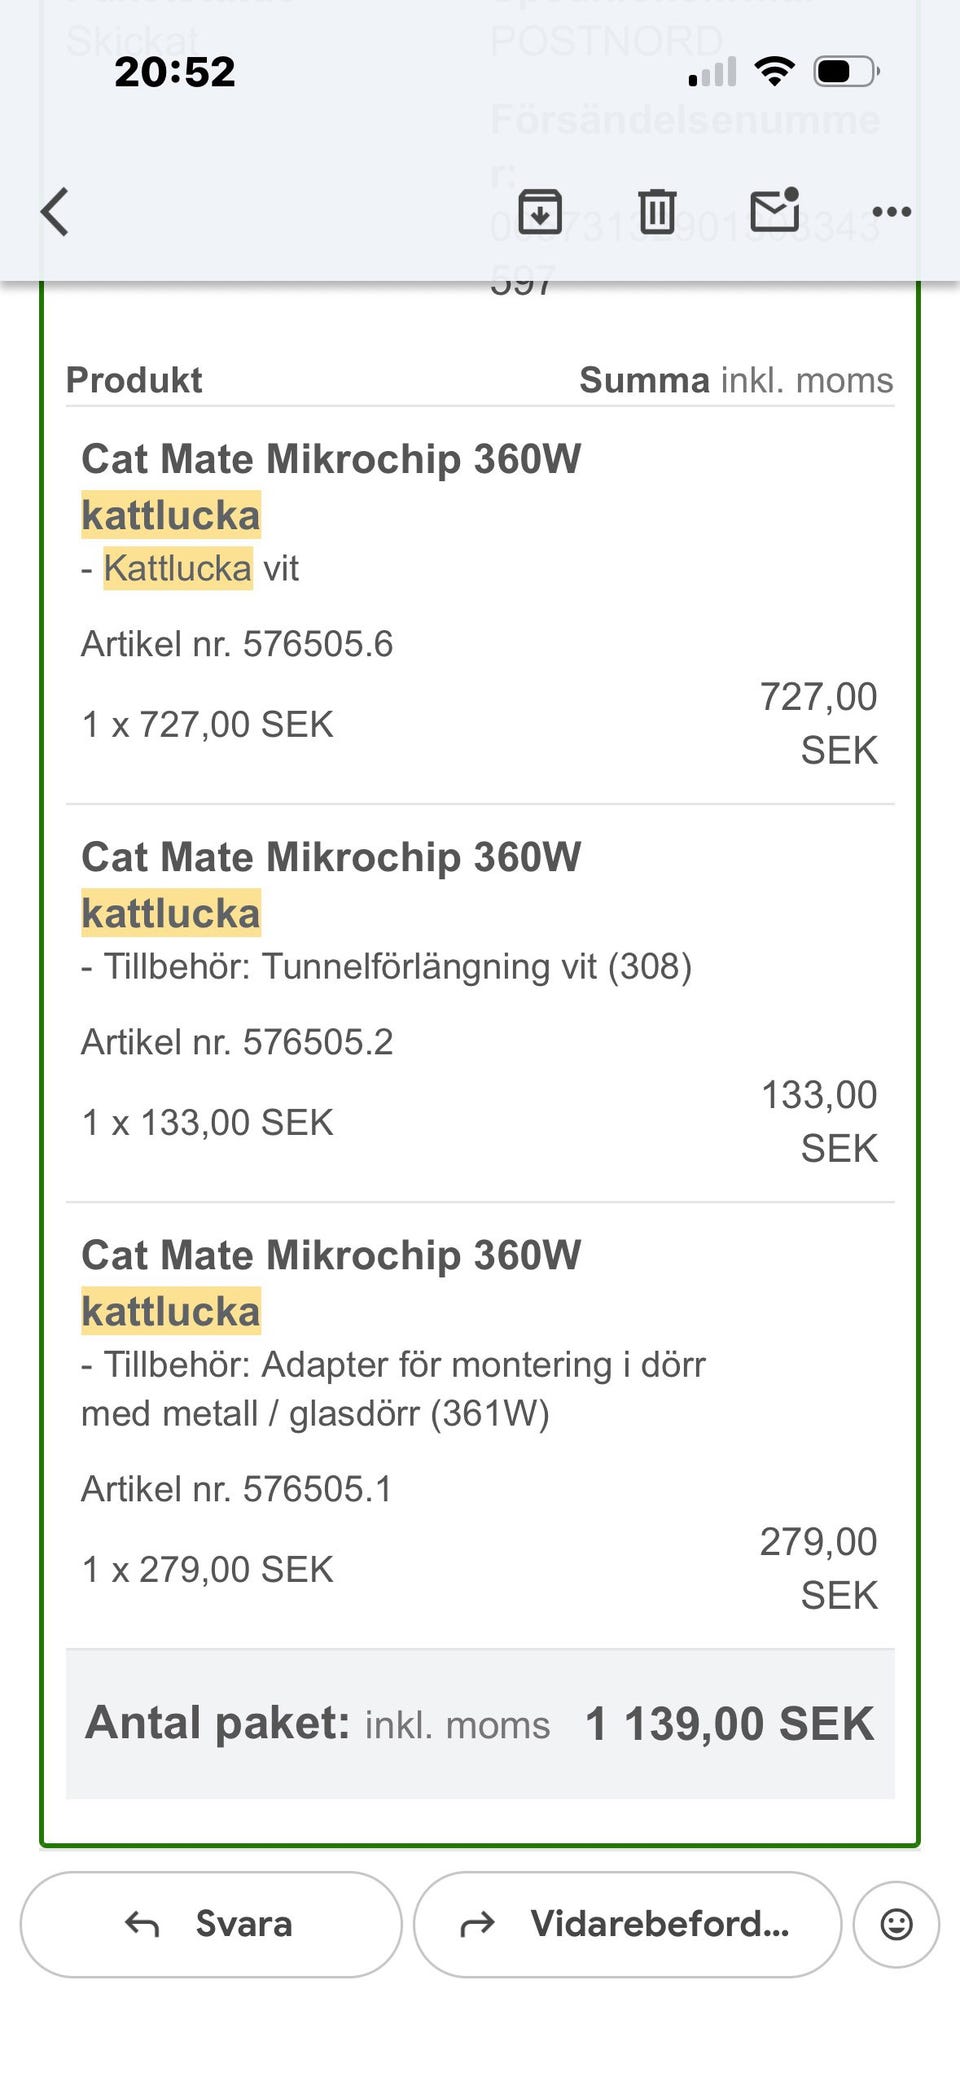Tap the Wi-Fi status icon
The image size is (960, 2081).
coord(774,72)
